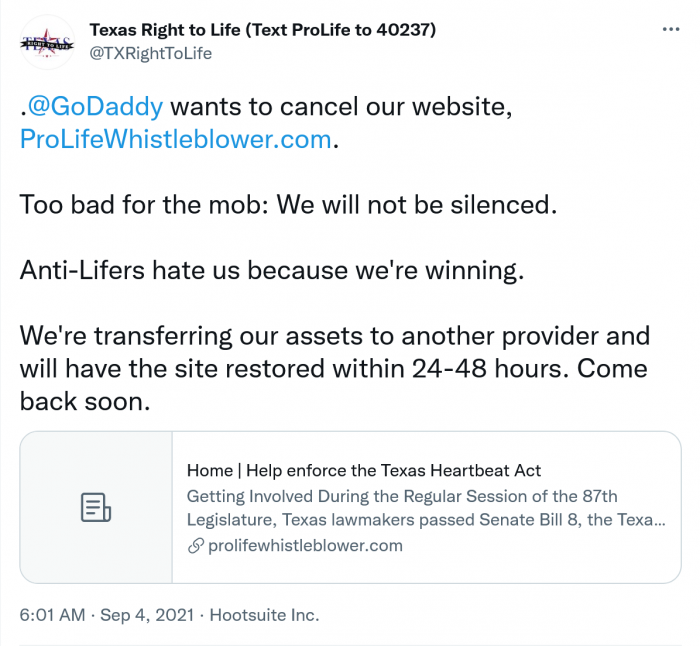Click the "Anti-Lifers hate us" line
The height and width of the screenshot is (646, 700).
click(270, 270)
